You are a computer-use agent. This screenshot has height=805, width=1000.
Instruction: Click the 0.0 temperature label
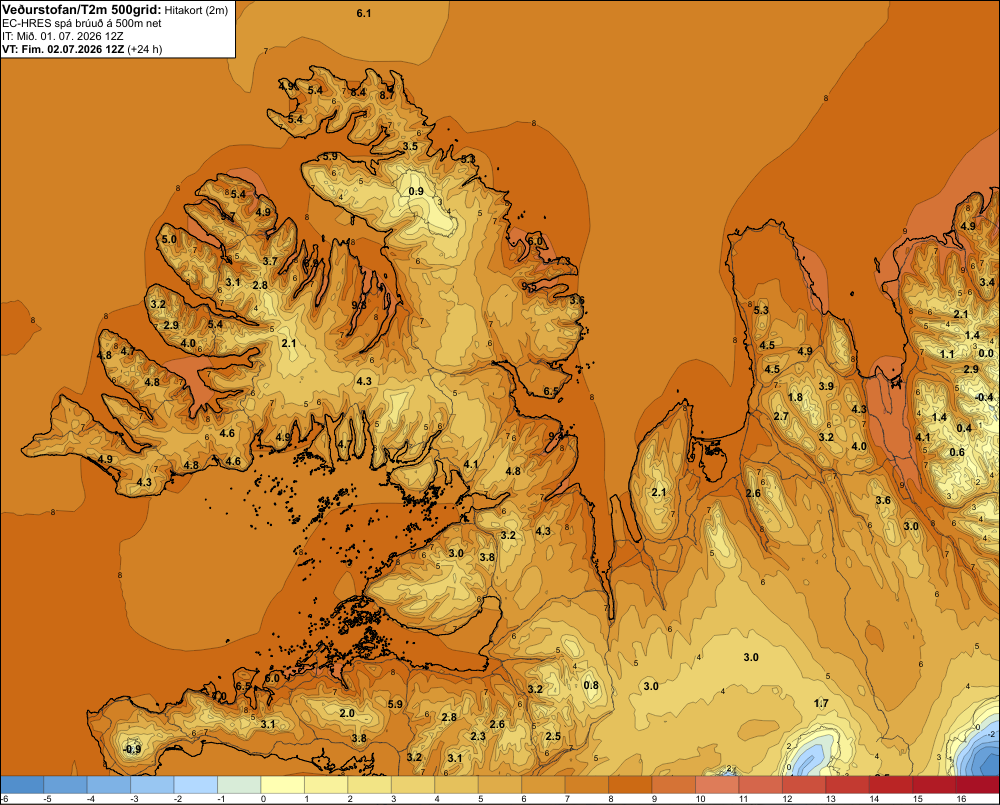pos(986,353)
